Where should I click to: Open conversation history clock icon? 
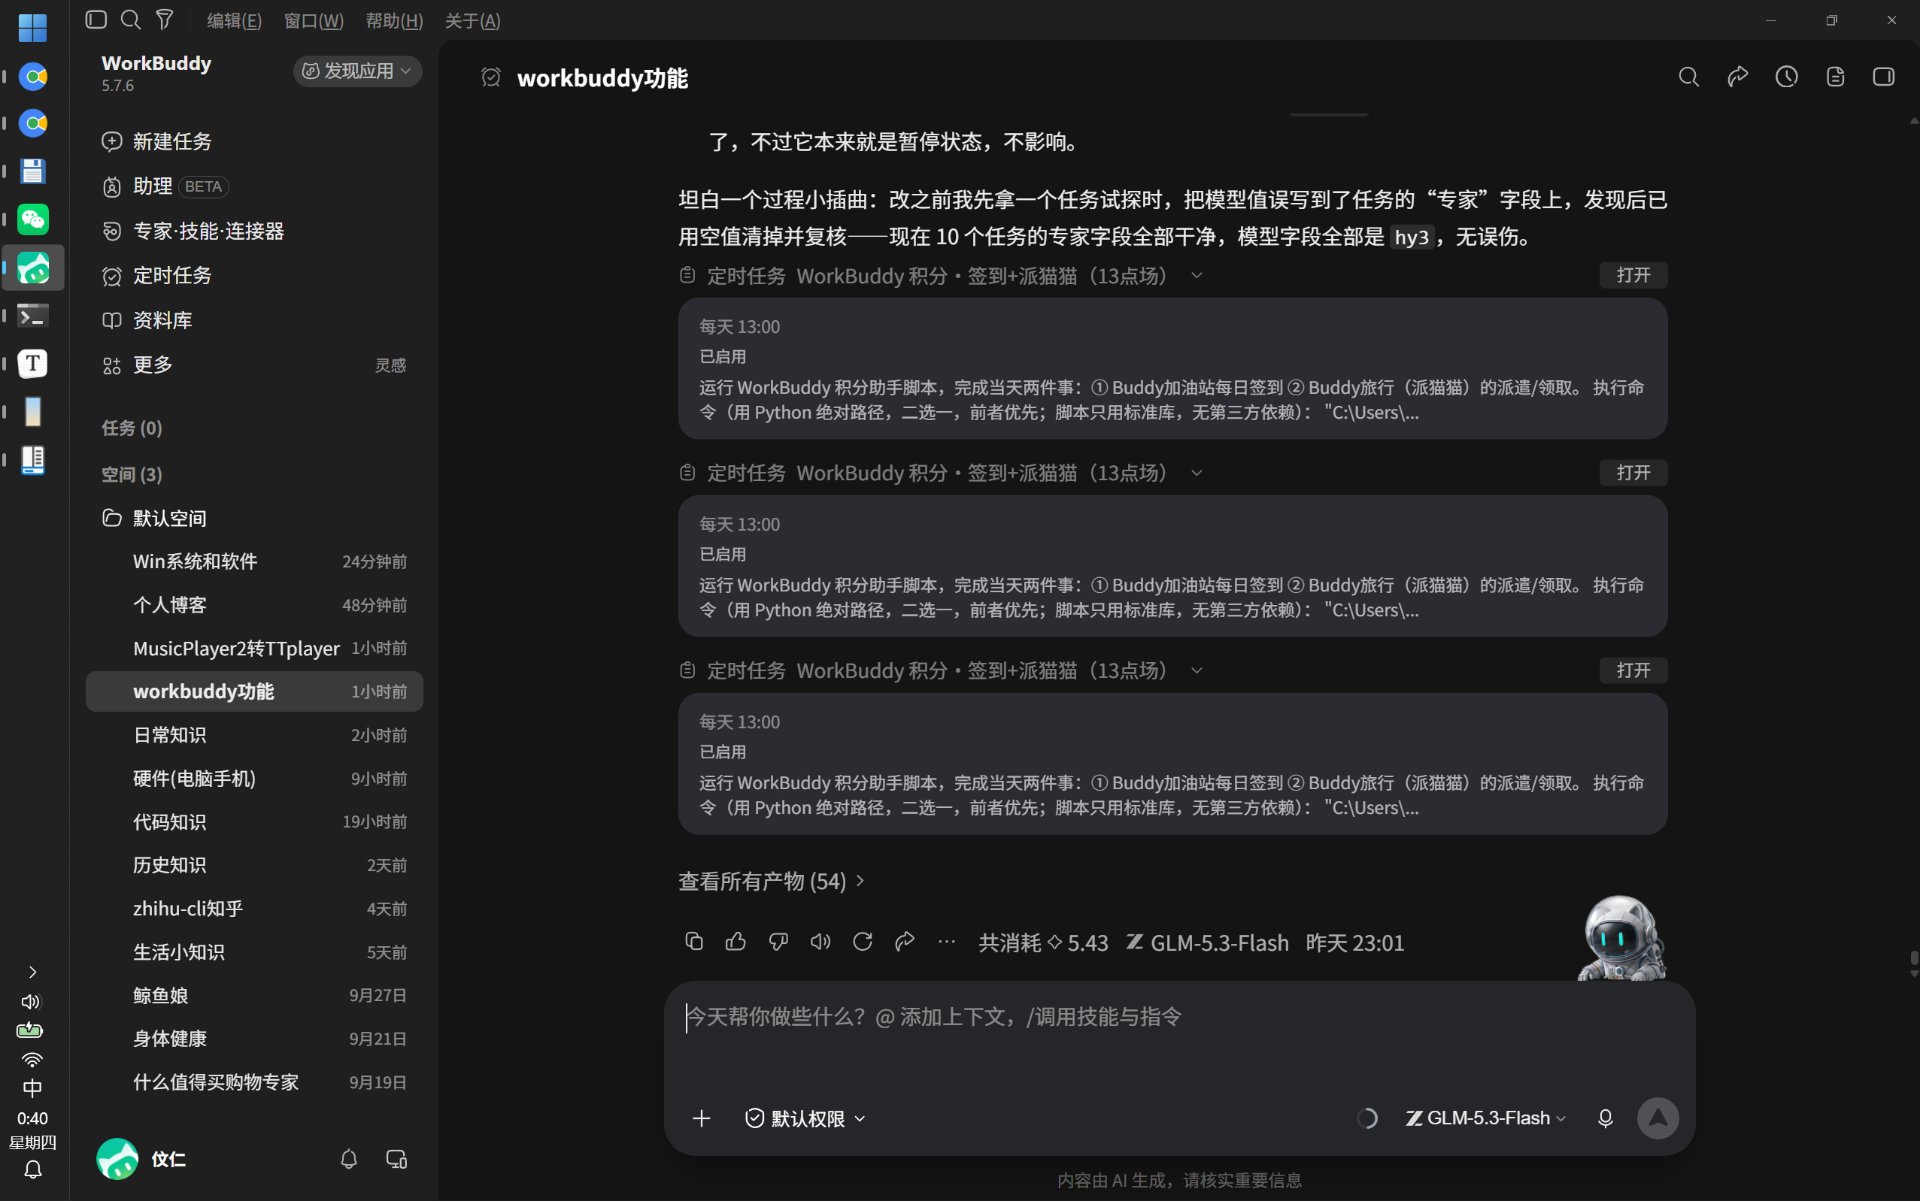pyautogui.click(x=1787, y=77)
